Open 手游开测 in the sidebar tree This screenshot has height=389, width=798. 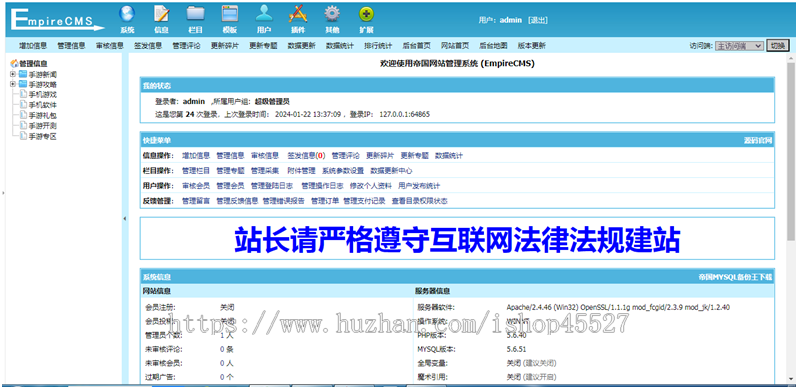(43, 126)
